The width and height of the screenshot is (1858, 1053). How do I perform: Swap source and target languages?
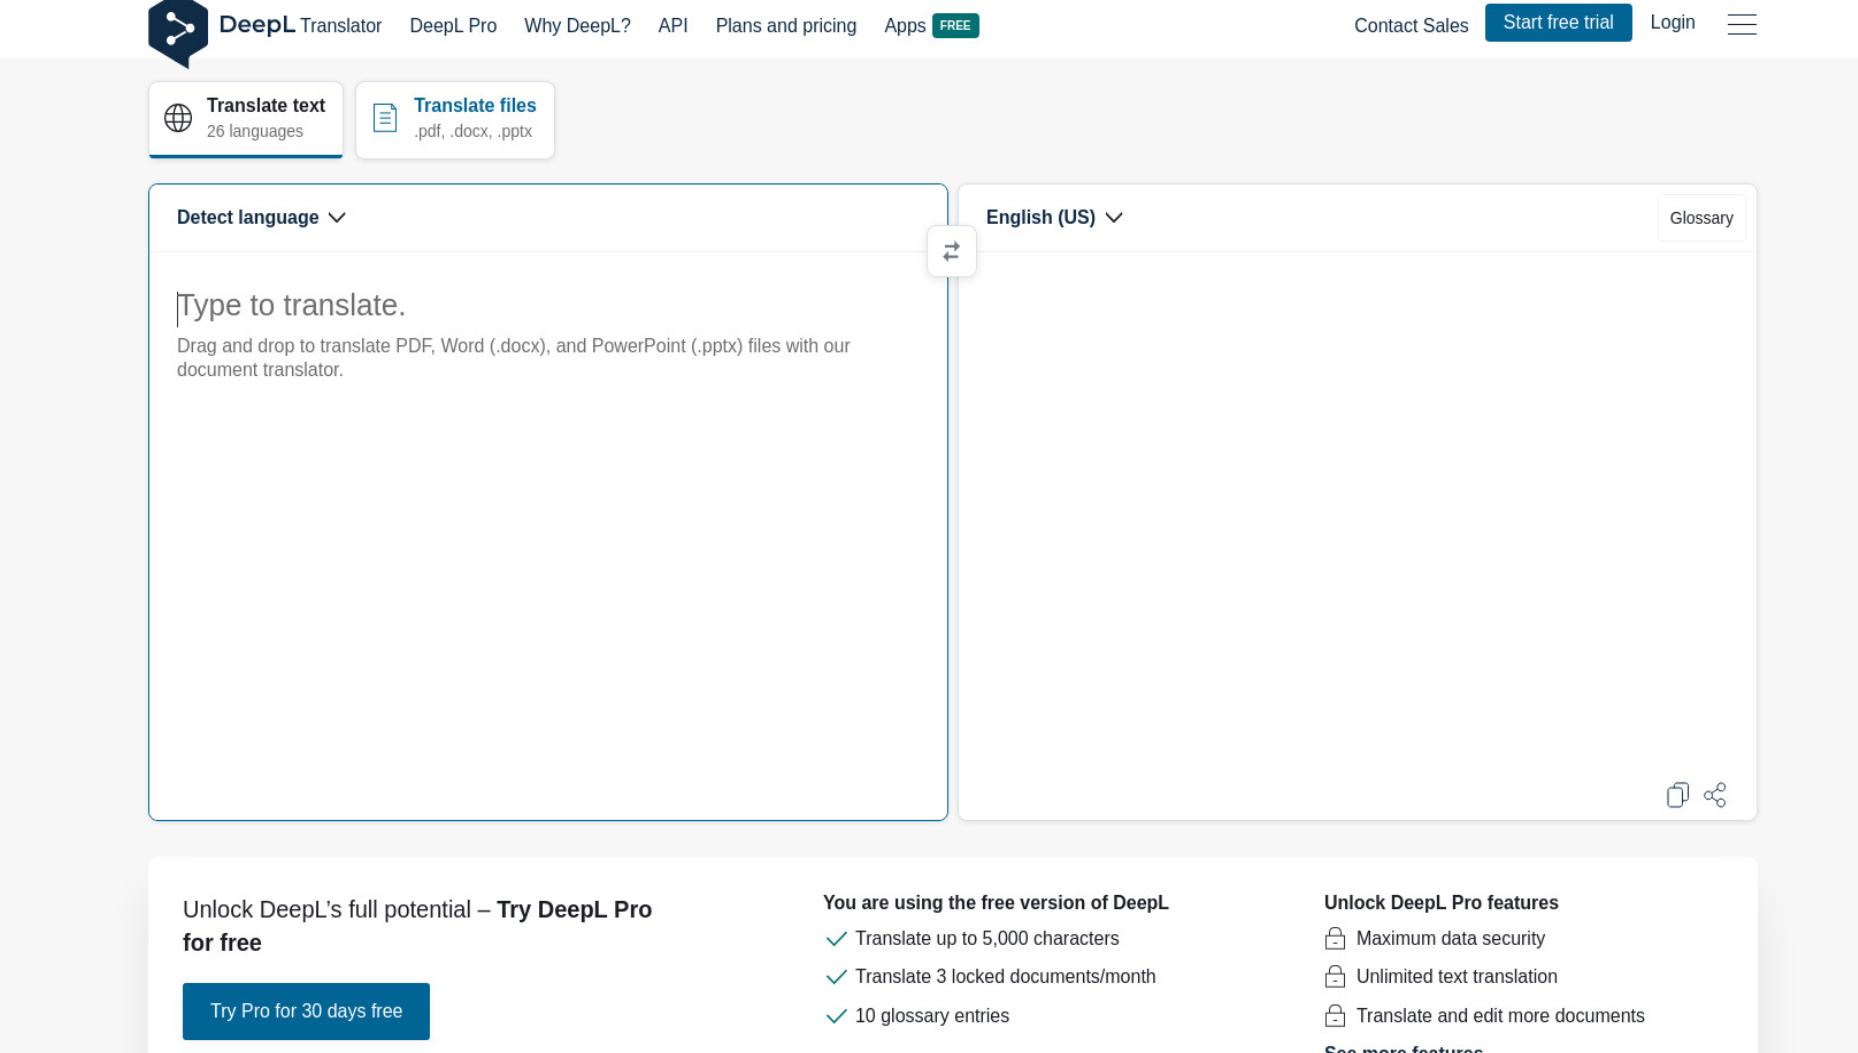click(x=951, y=251)
